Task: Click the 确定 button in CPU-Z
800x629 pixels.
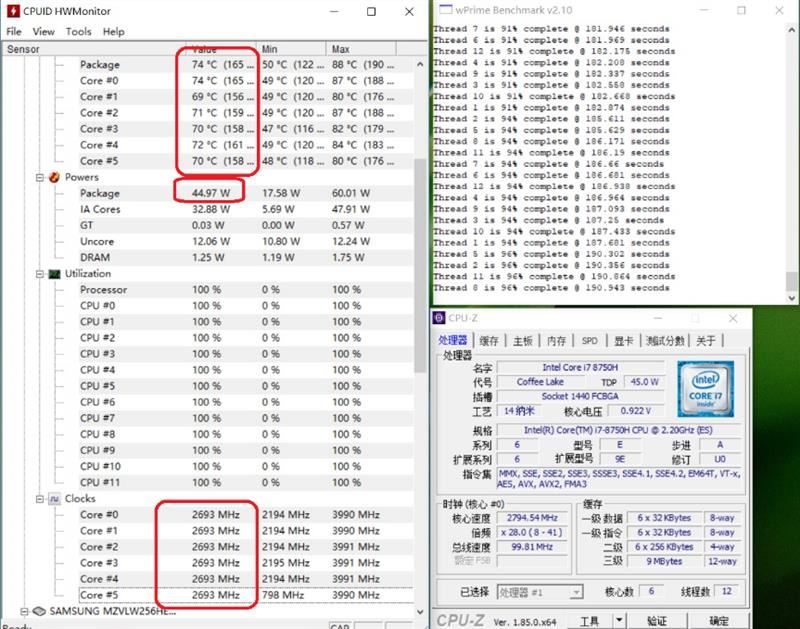Action: click(719, 620)
